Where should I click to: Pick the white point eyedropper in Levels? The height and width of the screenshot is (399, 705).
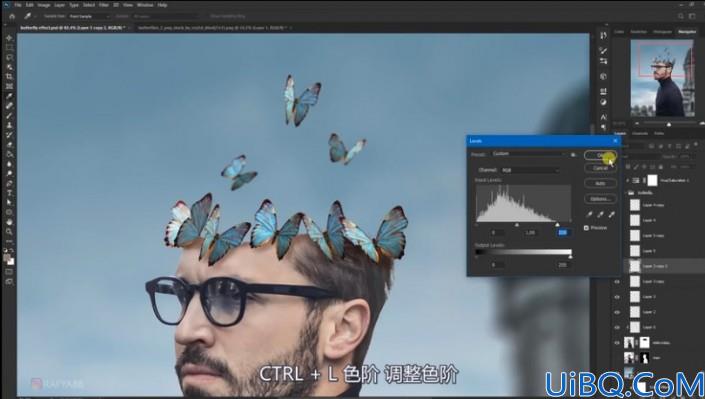(x=611, y=214)
